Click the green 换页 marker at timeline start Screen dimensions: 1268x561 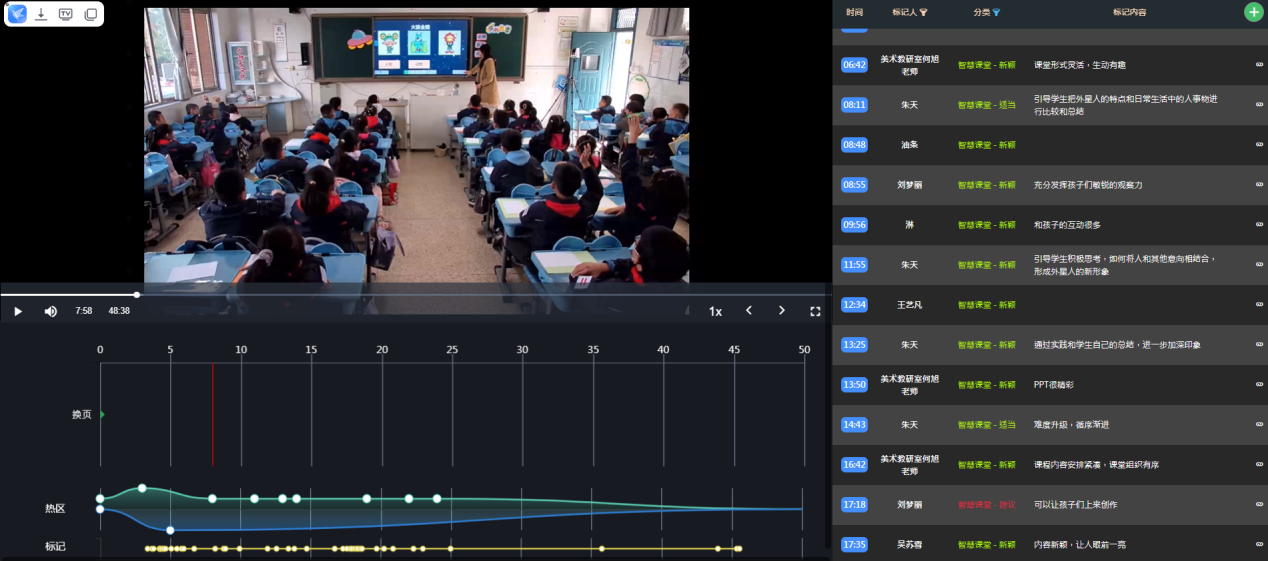102,414
